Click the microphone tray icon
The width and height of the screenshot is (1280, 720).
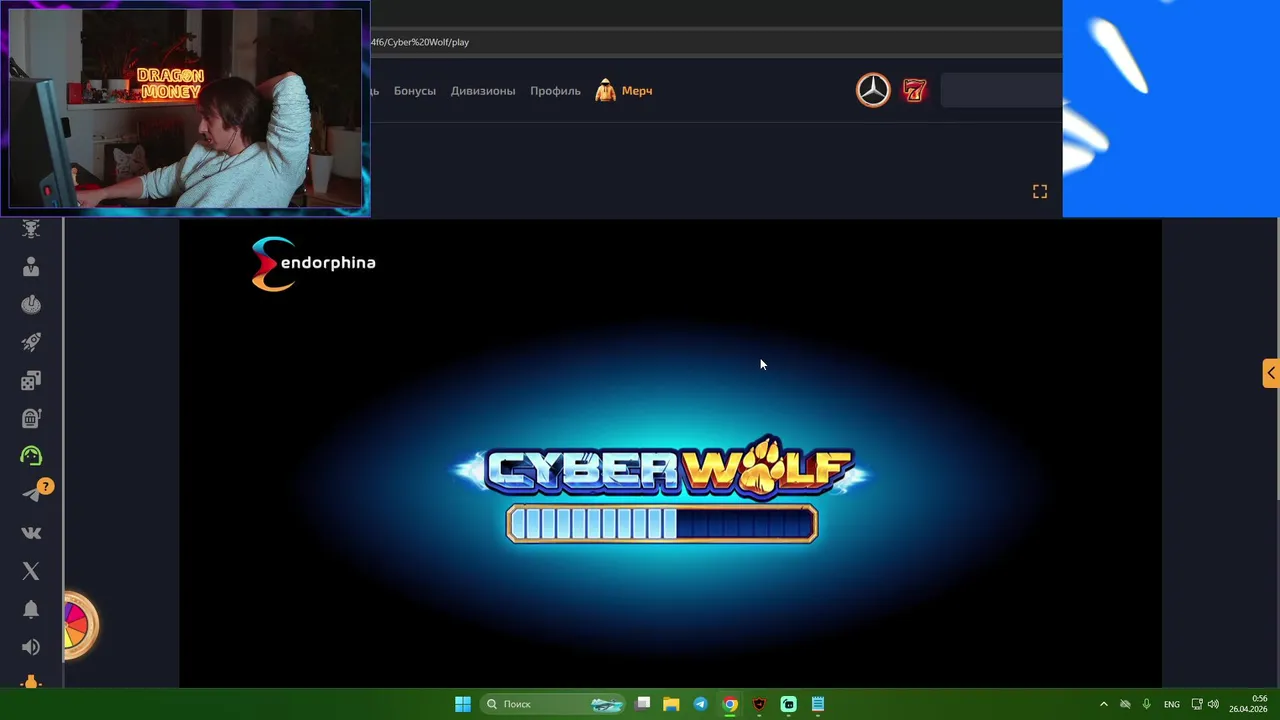tap(1146, 704)
